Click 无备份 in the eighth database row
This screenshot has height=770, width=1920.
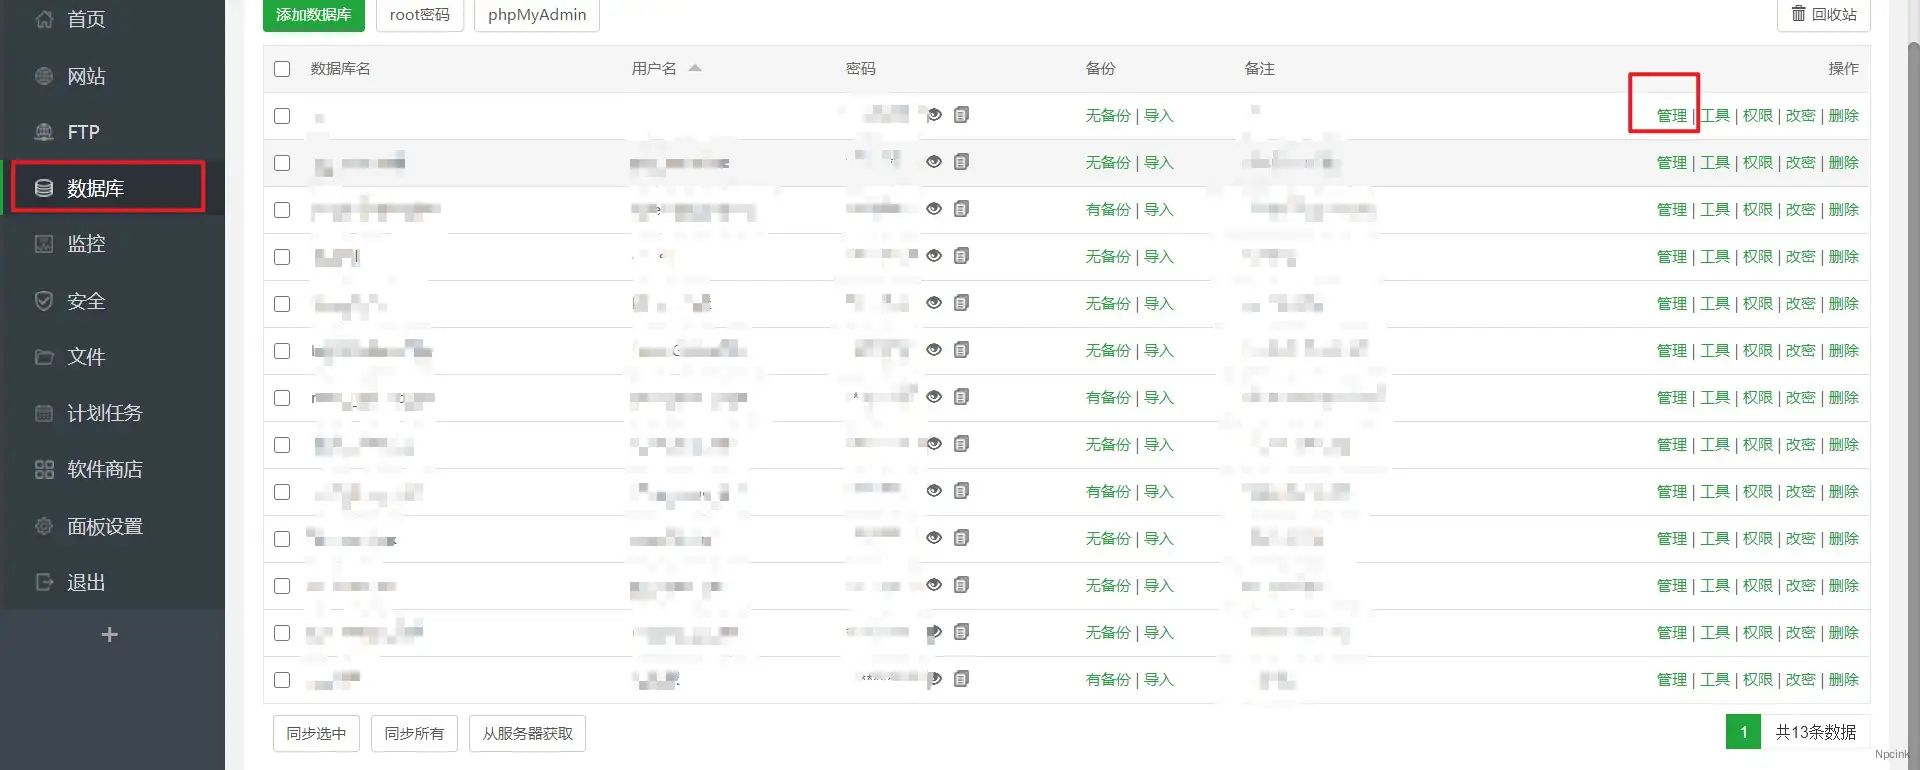pos(1107,445)
